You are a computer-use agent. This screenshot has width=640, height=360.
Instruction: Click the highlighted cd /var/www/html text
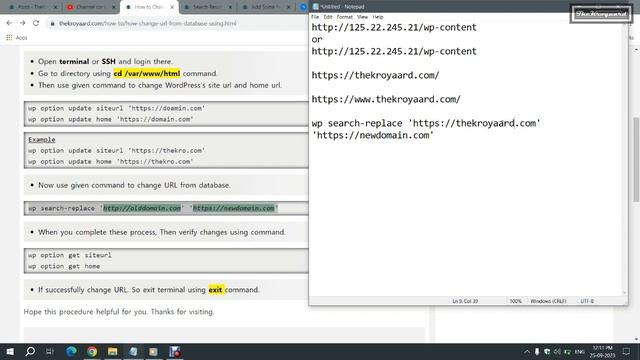click(147, 73)
